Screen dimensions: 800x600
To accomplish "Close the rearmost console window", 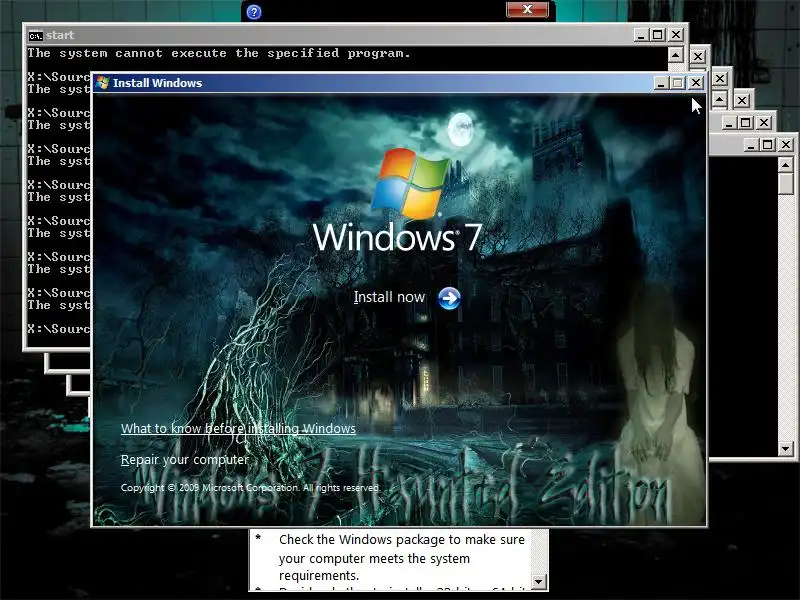I will pos(786,145).
